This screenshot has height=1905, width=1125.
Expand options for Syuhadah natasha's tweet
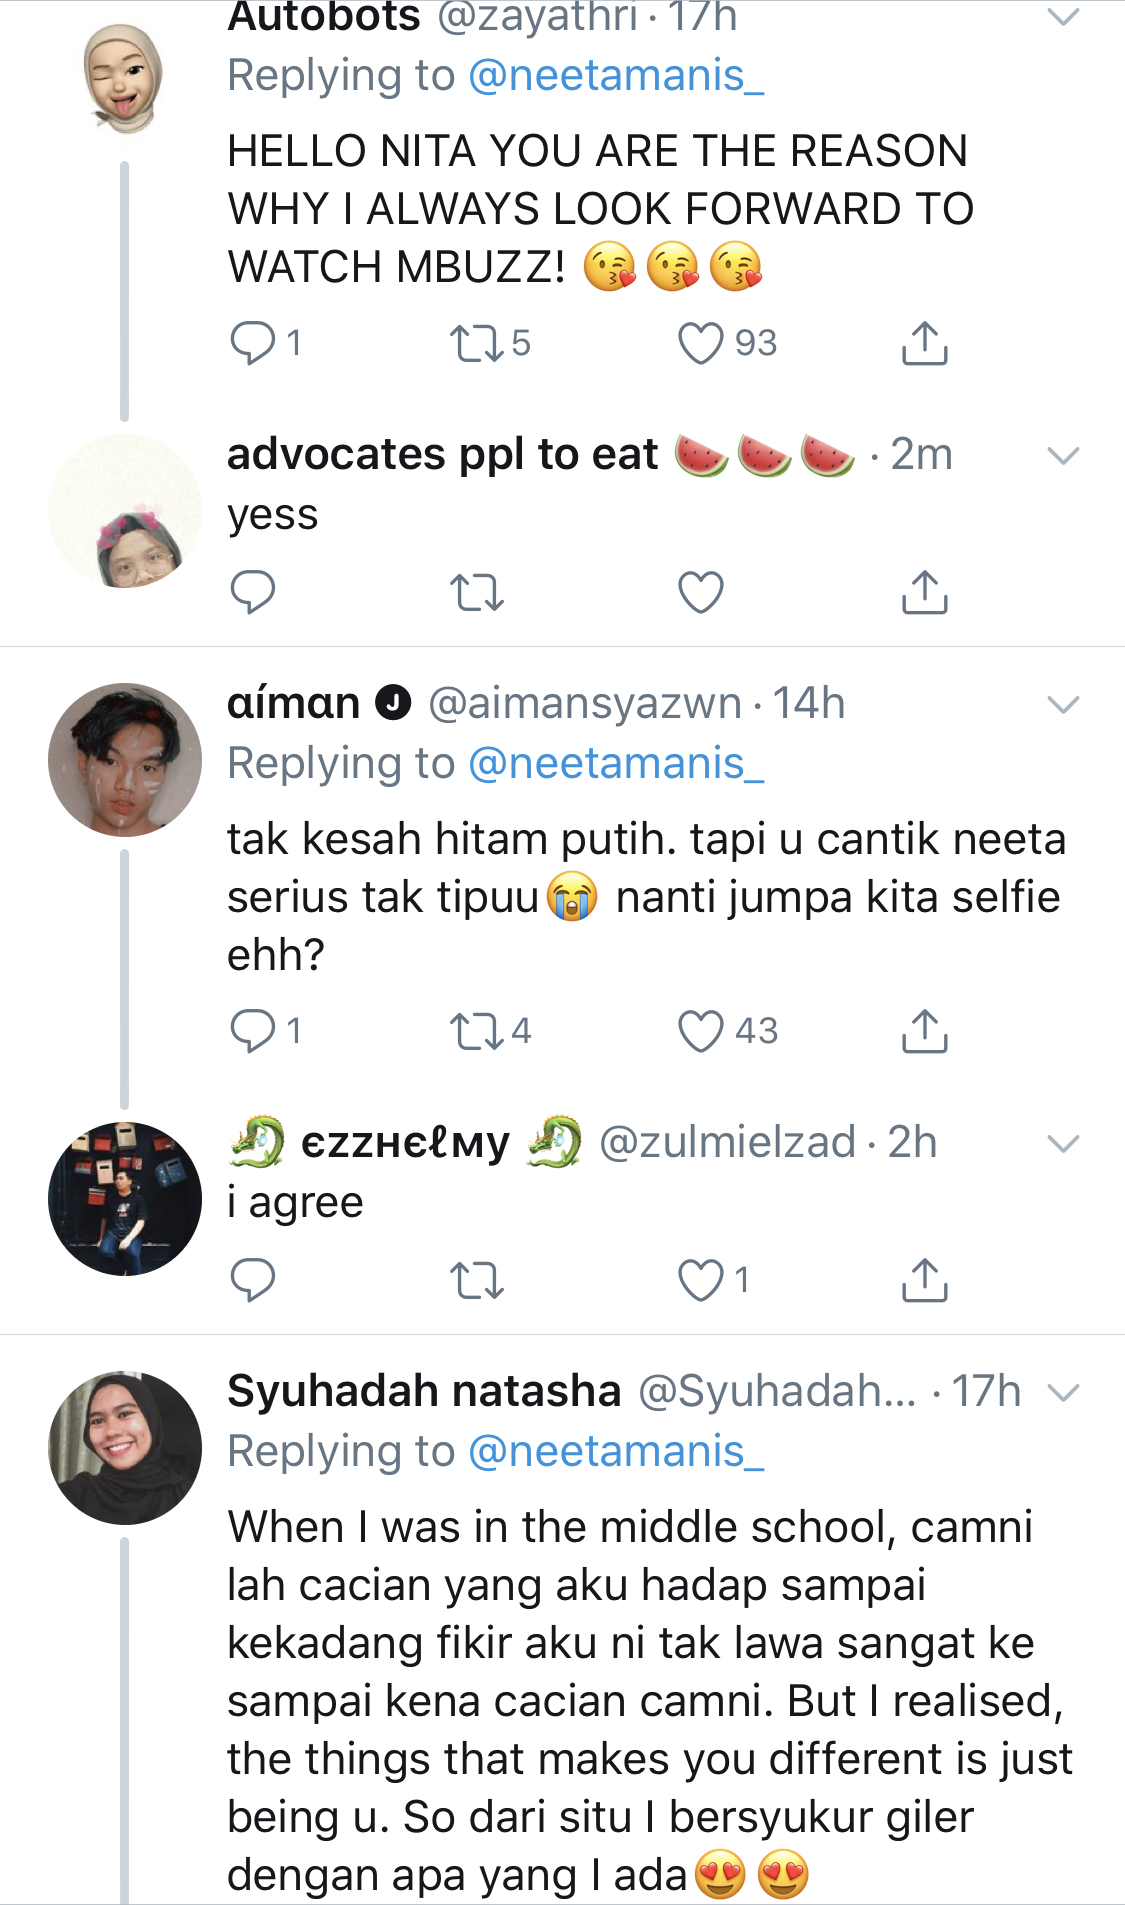click(1063, 1392)
